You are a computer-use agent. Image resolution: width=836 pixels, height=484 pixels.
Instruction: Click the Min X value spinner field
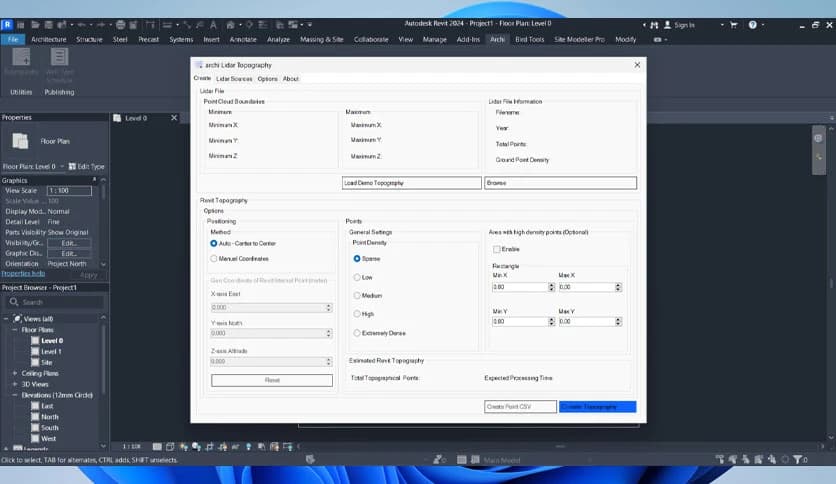(518, 287)
